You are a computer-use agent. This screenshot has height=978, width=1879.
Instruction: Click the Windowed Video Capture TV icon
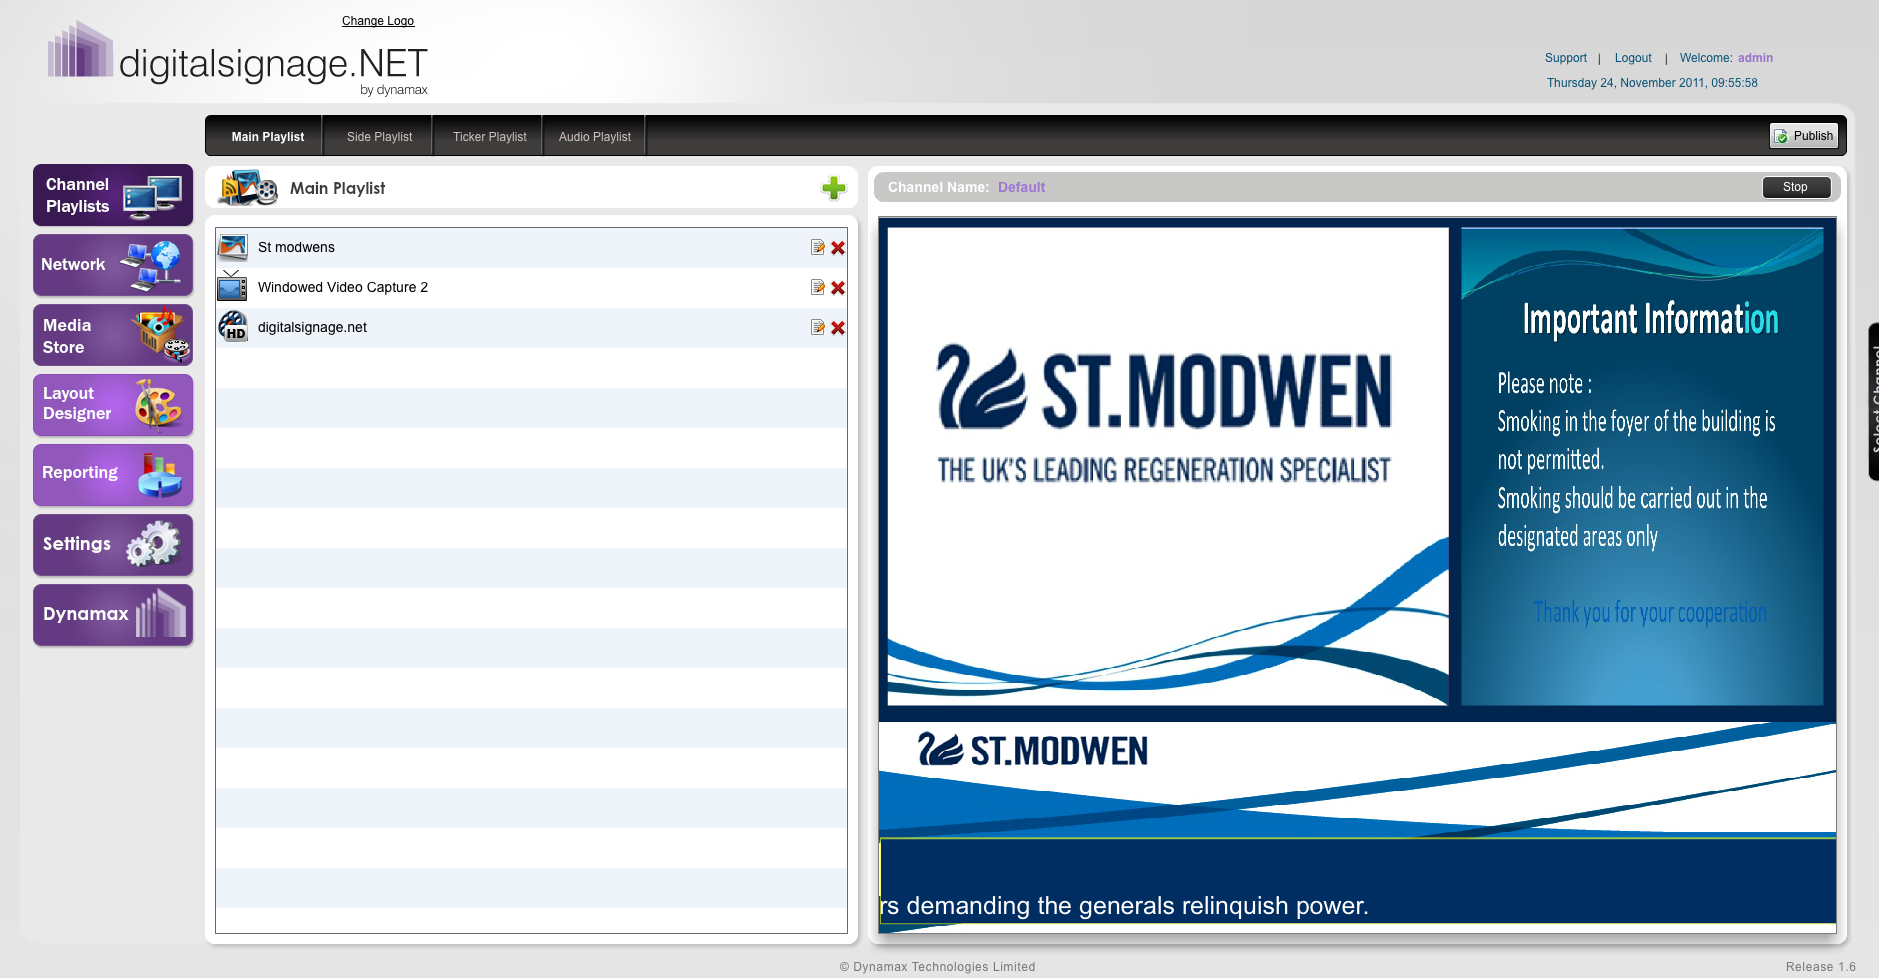click(x=232, y=286)
